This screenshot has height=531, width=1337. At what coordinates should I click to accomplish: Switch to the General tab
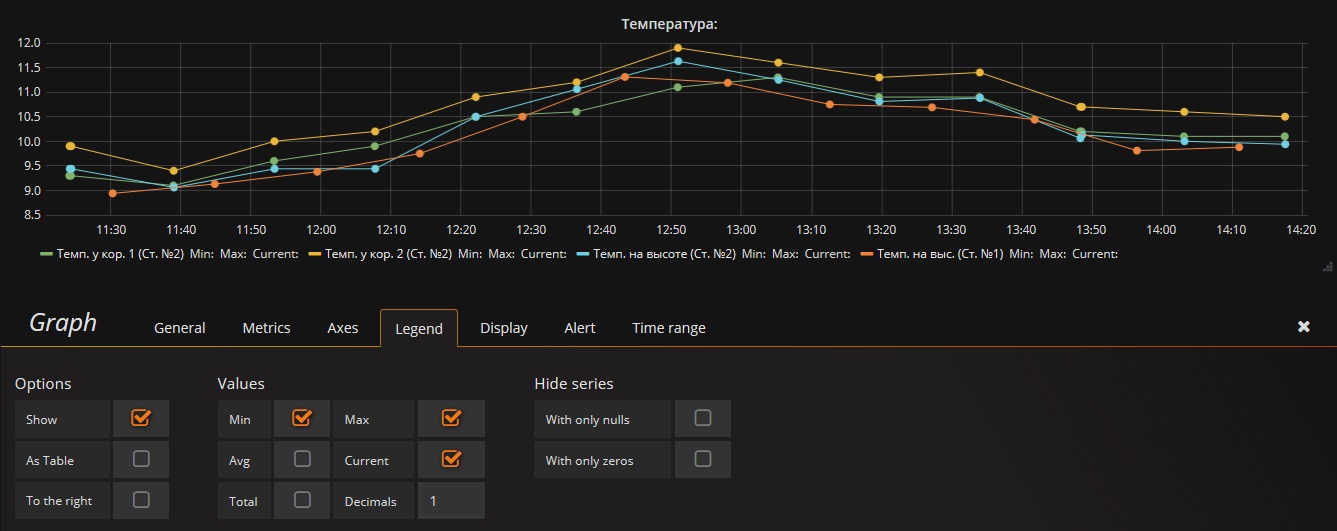coord(180,328)
